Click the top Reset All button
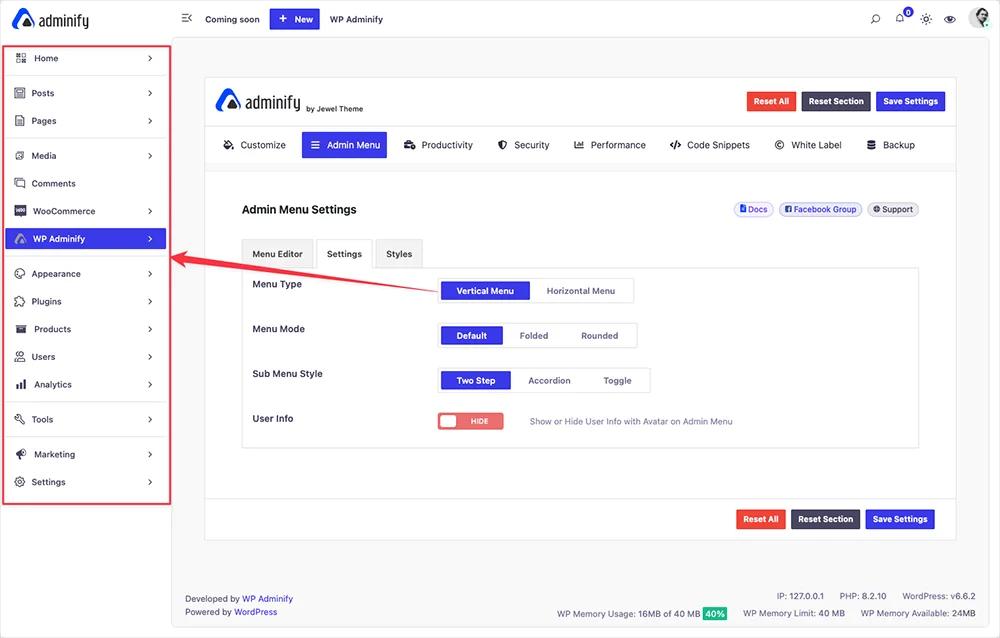 771,101
